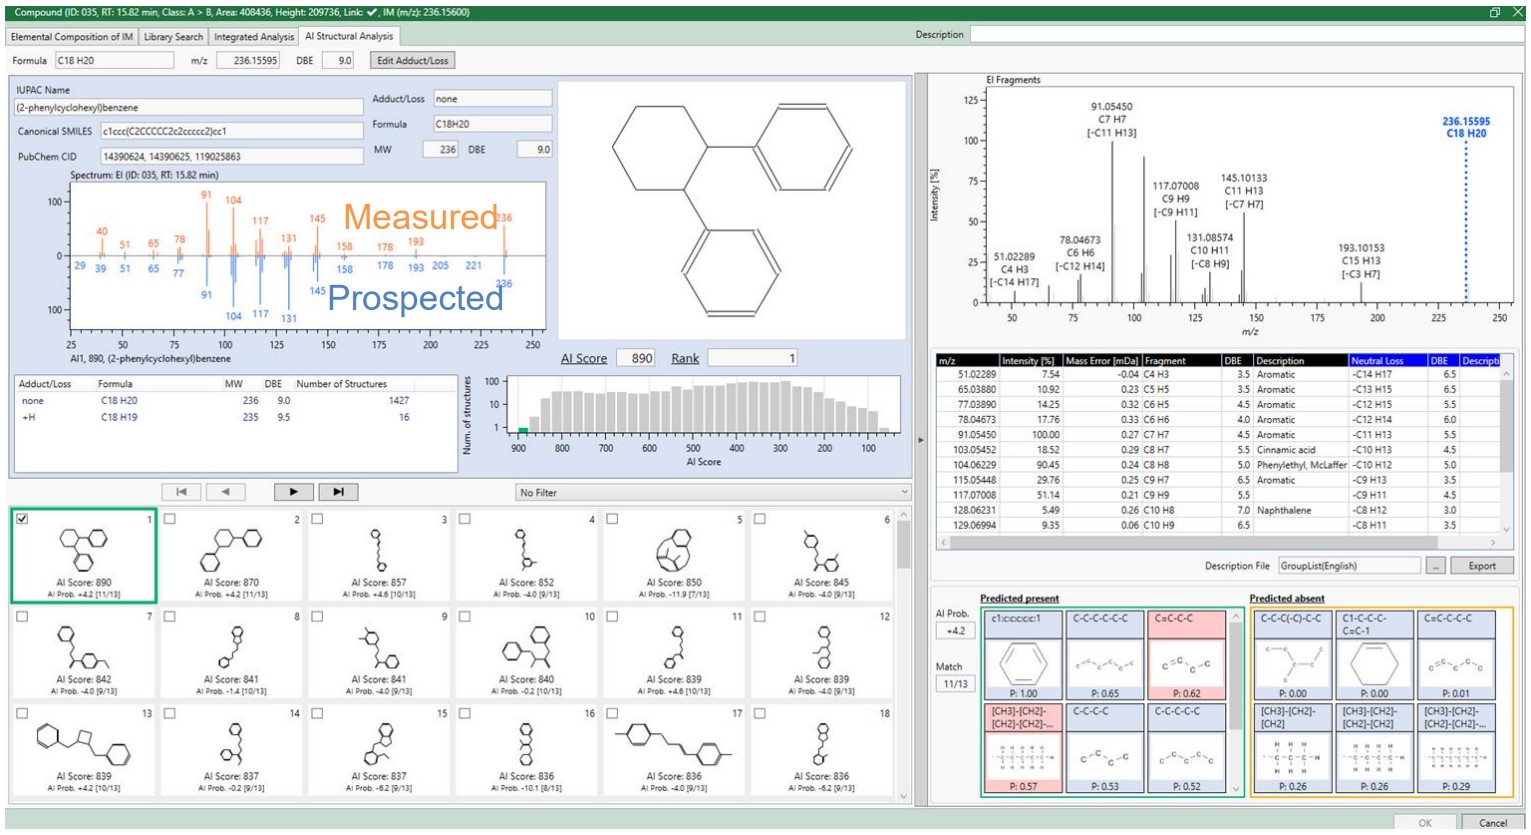Click the browse button beside Description File
Image resolution: width=1531 pixels, height=835 pixels.
click(x=1436, y=566)
